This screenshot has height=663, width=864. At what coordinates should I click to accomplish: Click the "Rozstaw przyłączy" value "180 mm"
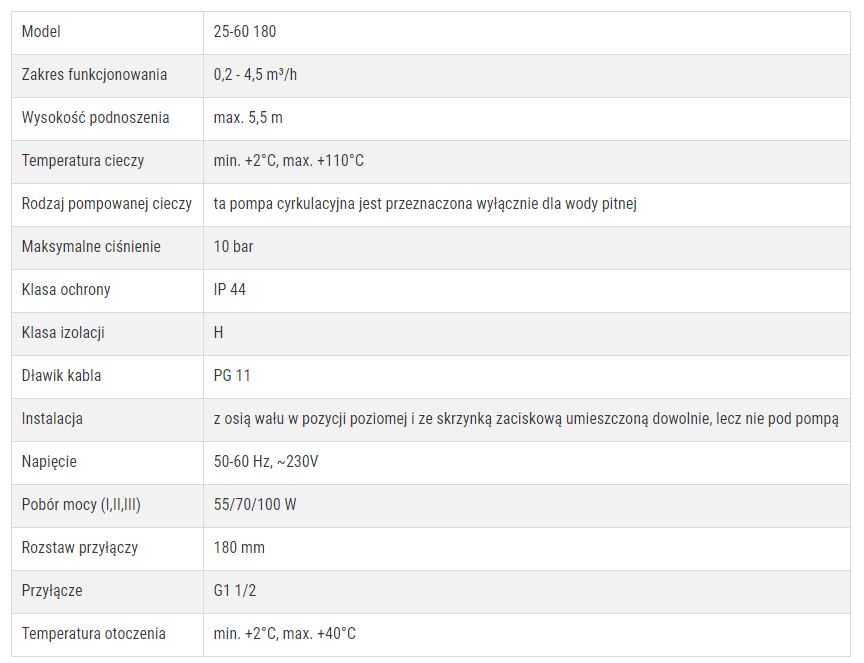point(239,548)
